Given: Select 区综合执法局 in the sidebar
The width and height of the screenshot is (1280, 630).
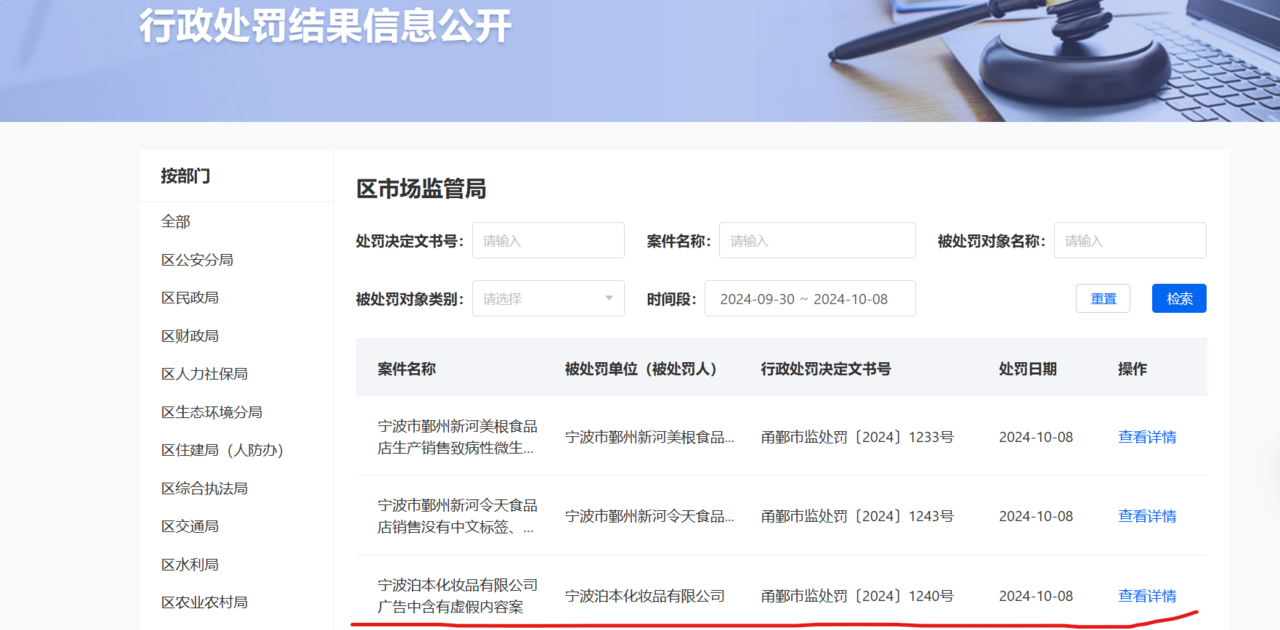Looking at the screenshot, I should click(204, 488).
